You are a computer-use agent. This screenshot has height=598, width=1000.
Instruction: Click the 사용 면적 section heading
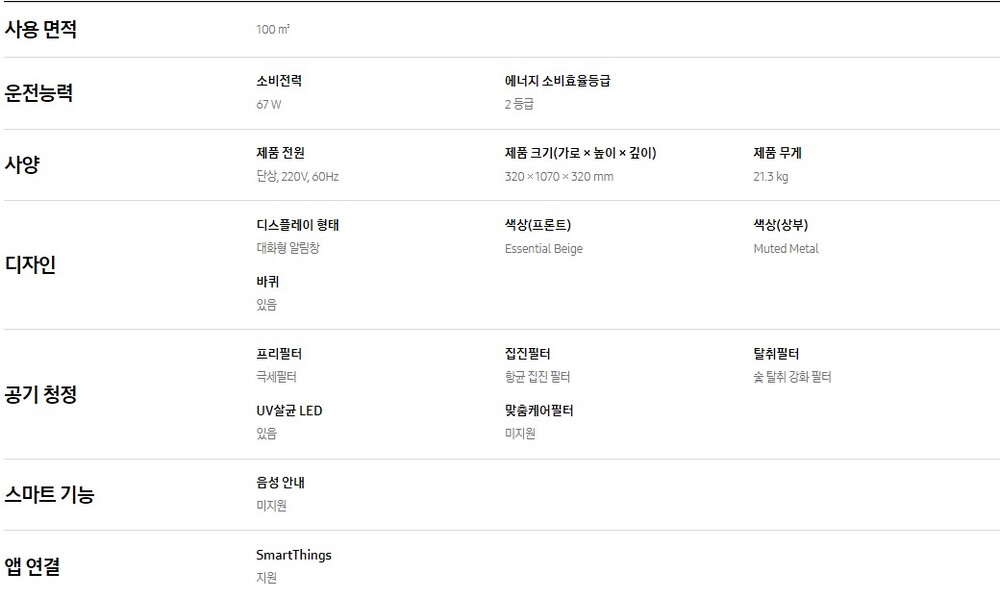click(x=41, y=30)
